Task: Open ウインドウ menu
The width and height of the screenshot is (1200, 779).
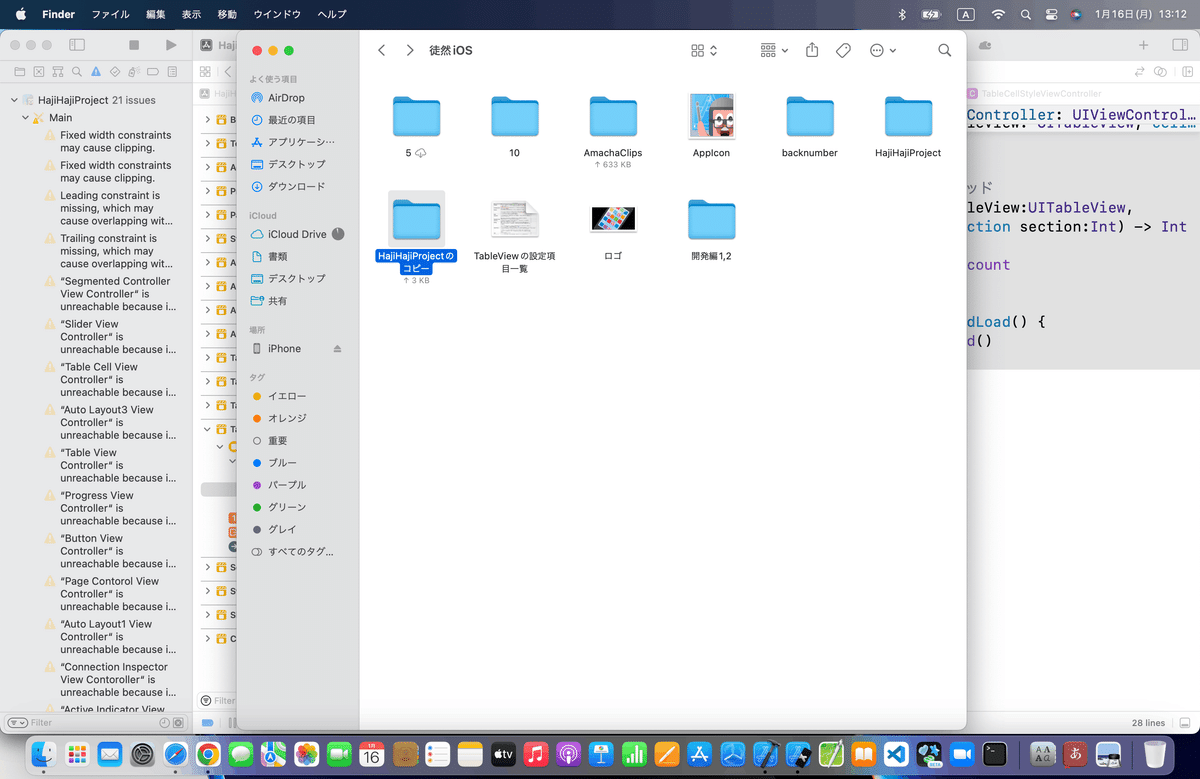Action: coord(277,14)
